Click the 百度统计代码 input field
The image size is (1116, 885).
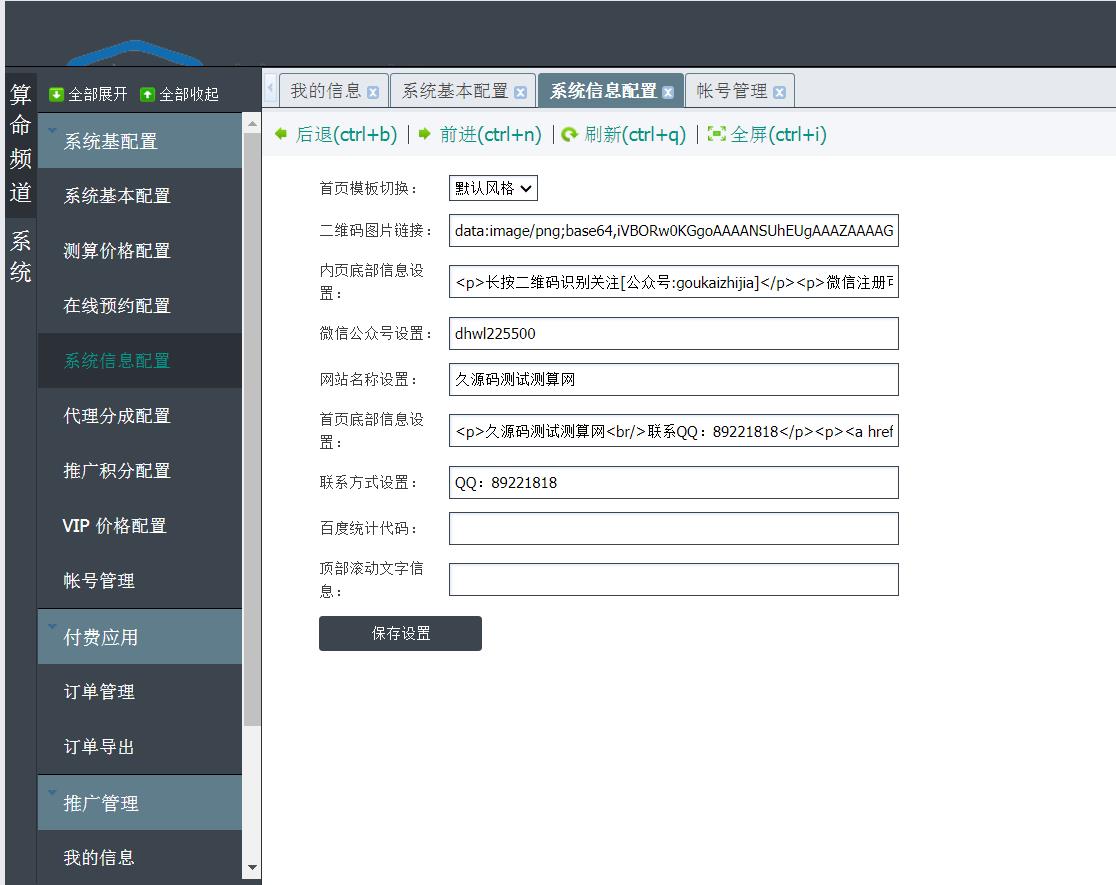point(673,529)
